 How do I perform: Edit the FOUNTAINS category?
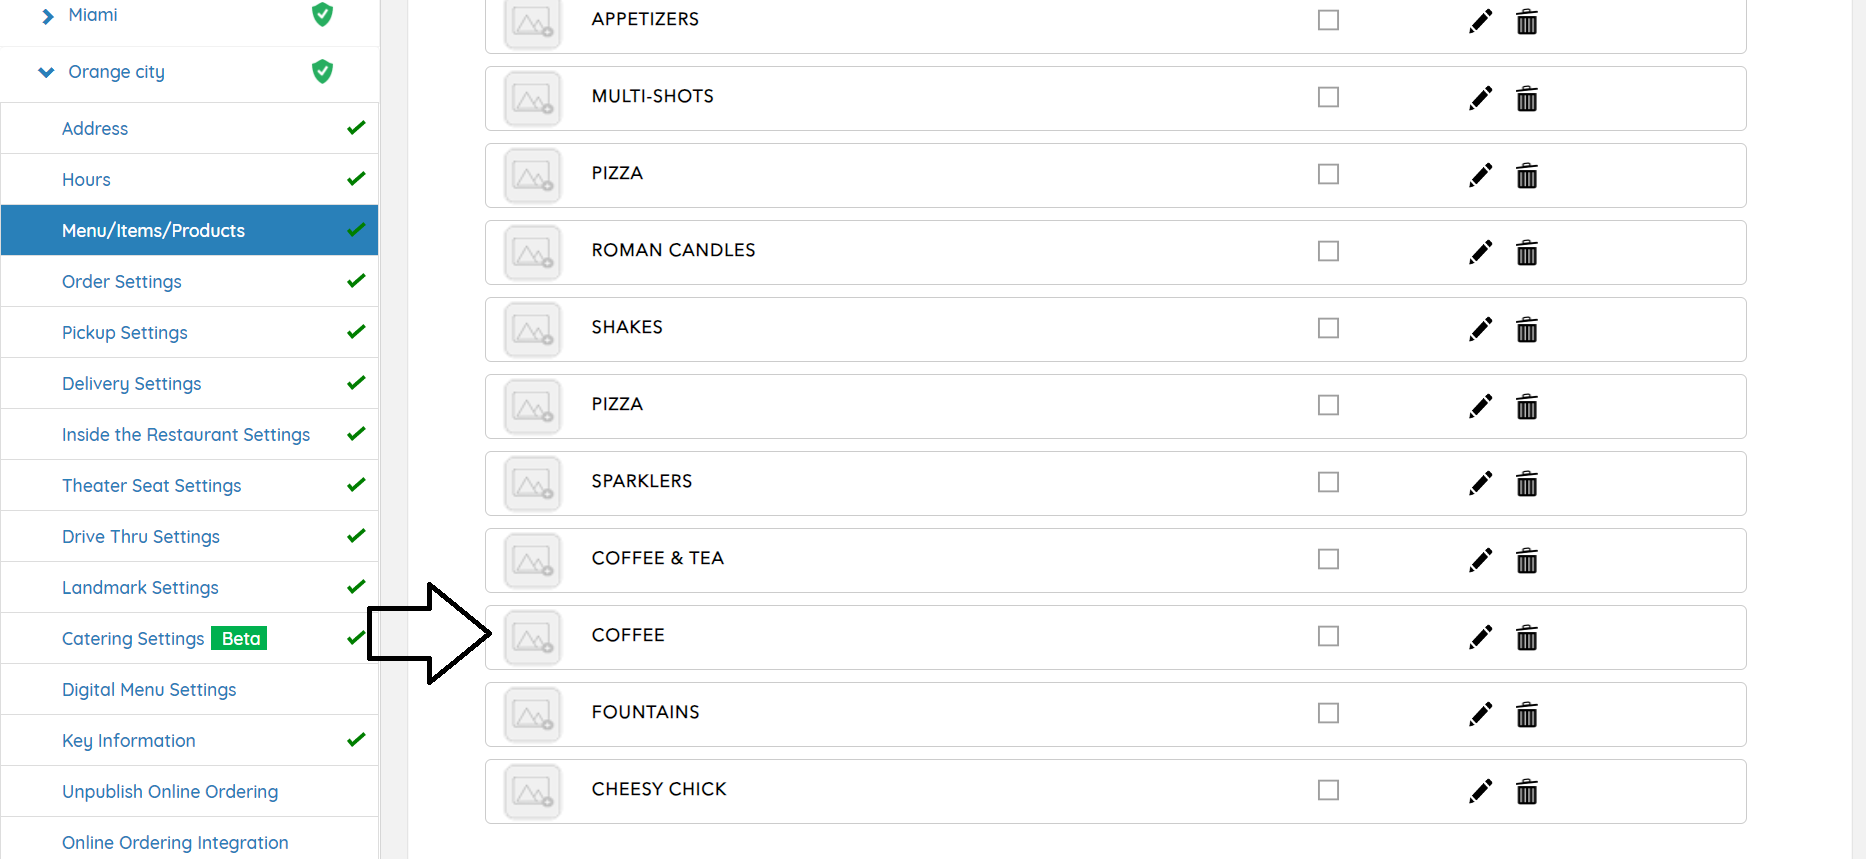1480,714
